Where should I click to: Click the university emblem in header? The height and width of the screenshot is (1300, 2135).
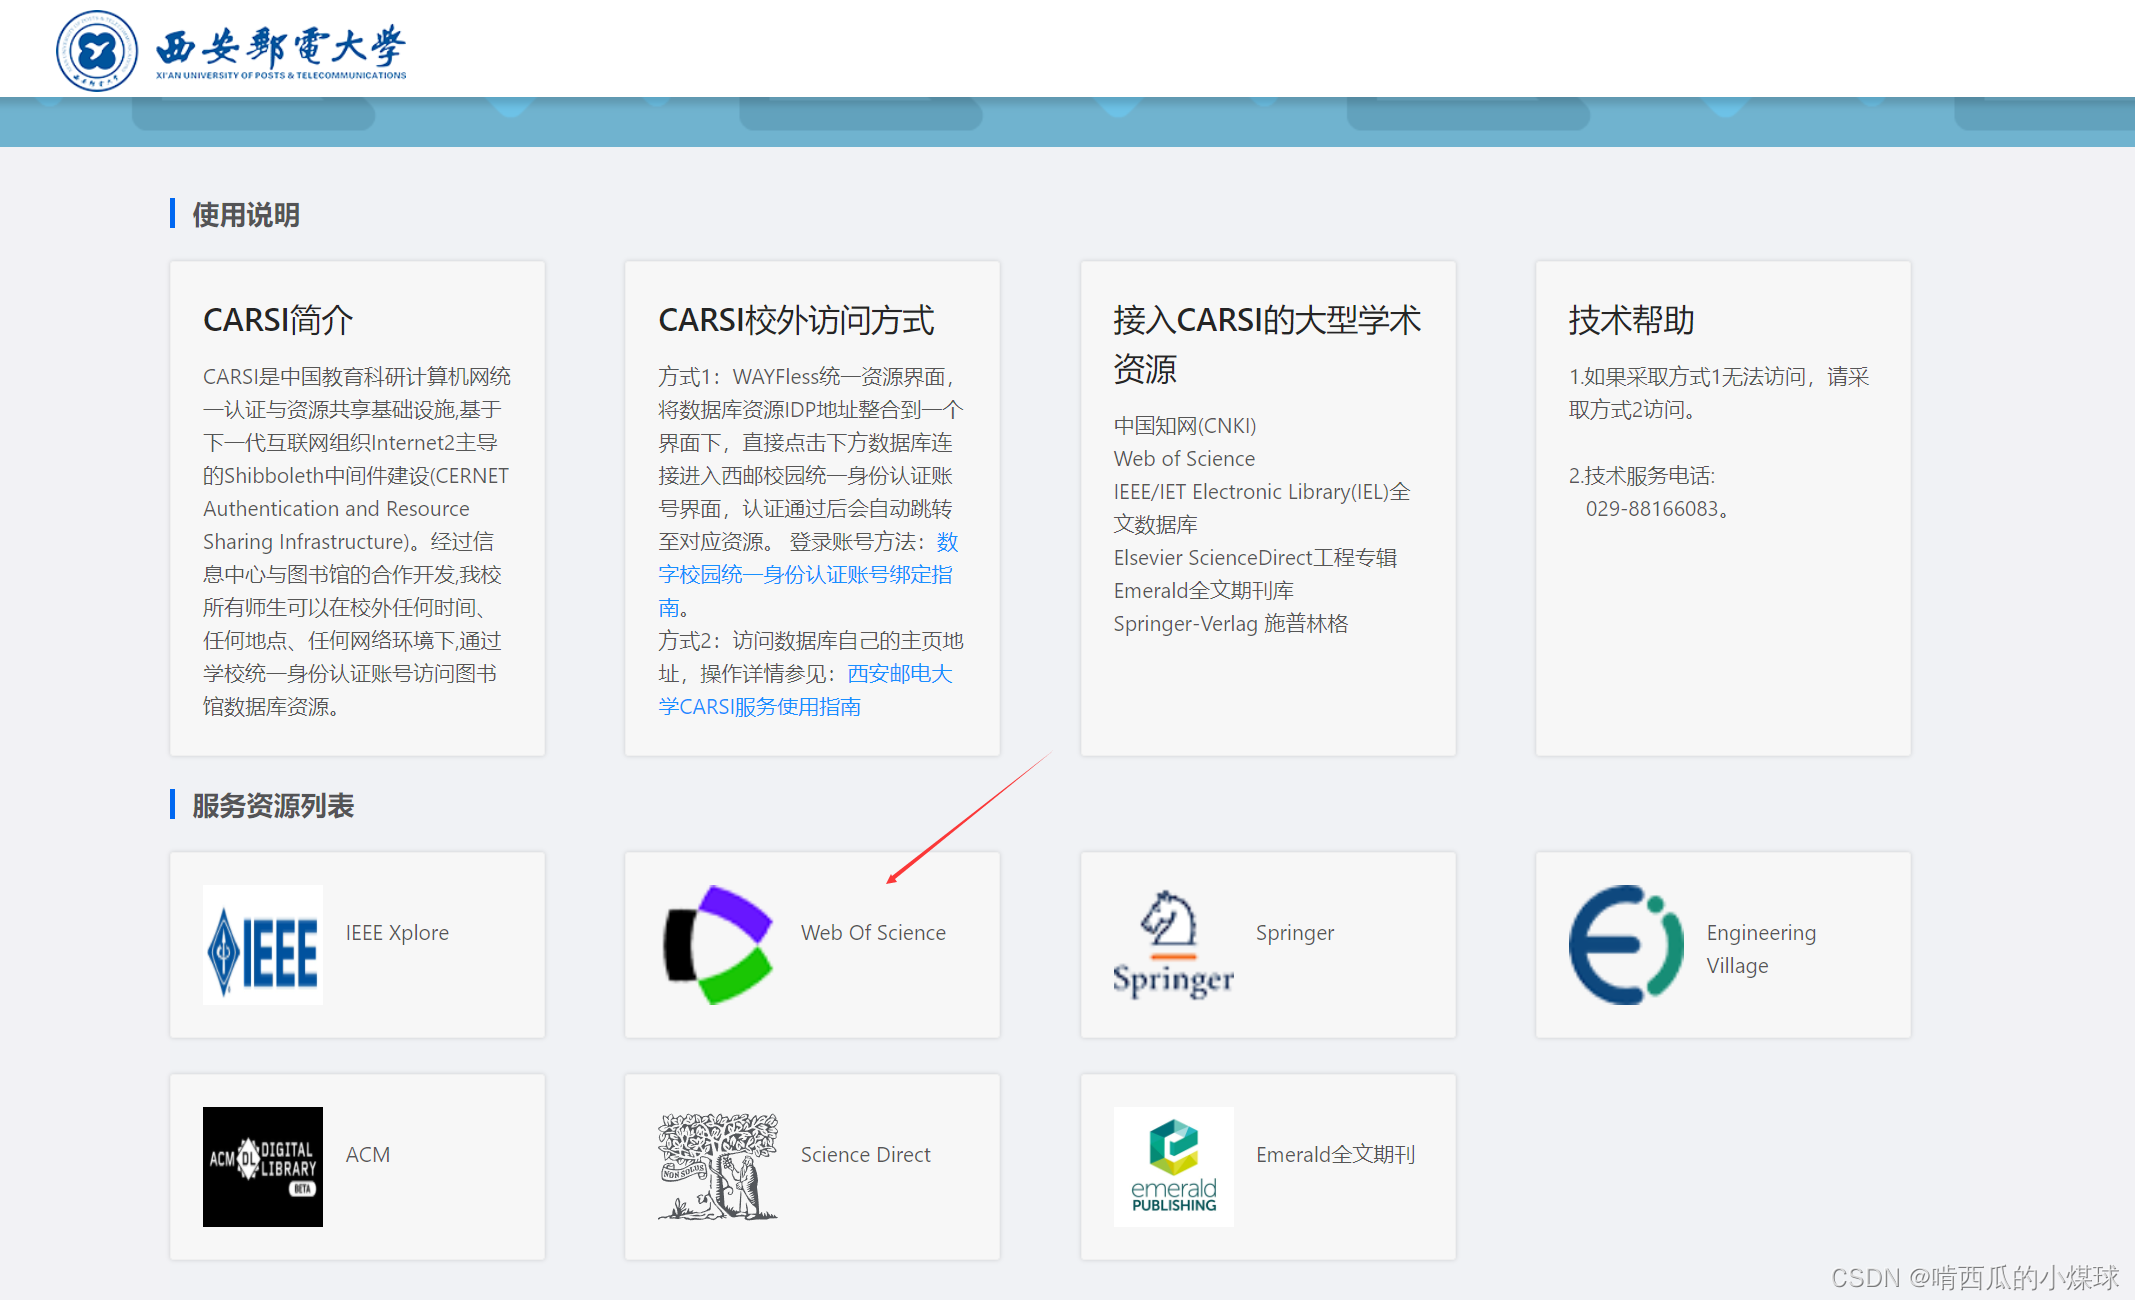(x=96, y=50)
